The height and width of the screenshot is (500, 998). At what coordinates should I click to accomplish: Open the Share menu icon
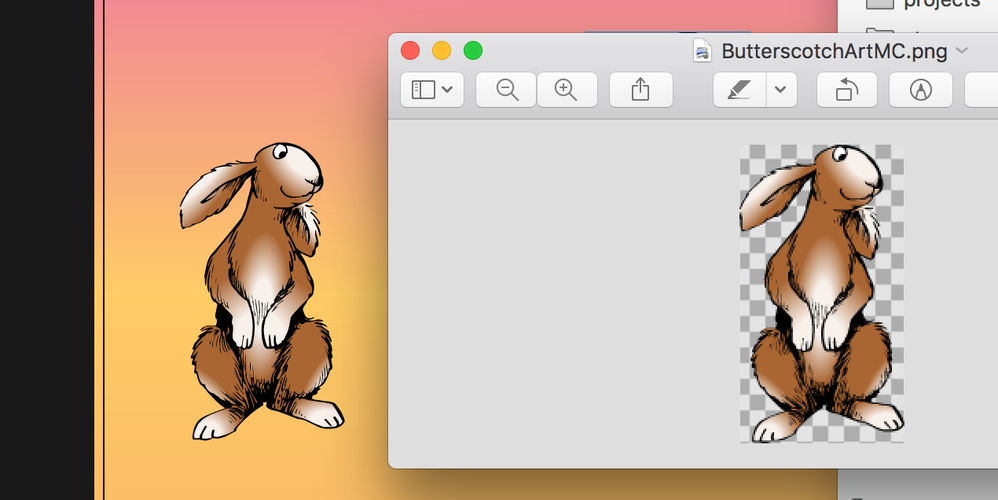(640, 90)
